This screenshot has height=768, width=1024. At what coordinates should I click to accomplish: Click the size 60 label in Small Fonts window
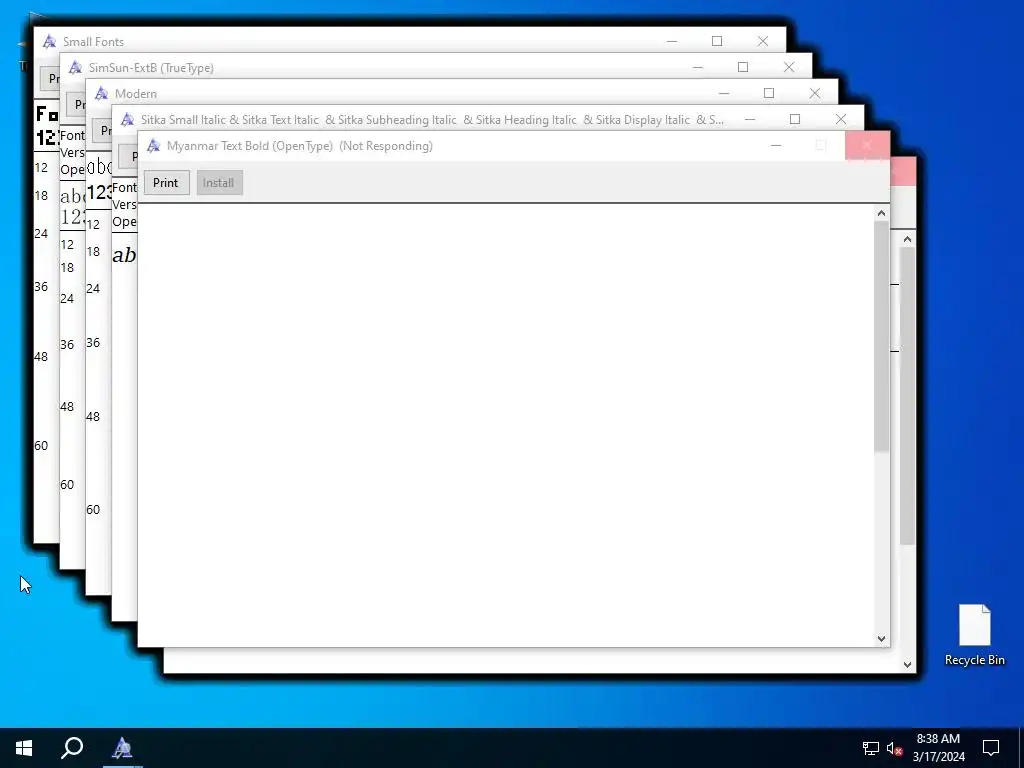pos(41,445)
